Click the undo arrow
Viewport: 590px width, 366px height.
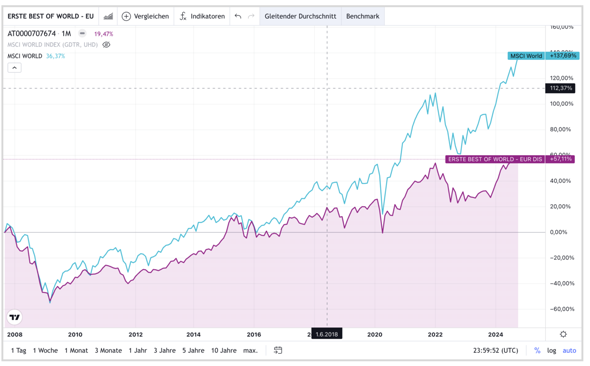238,16
